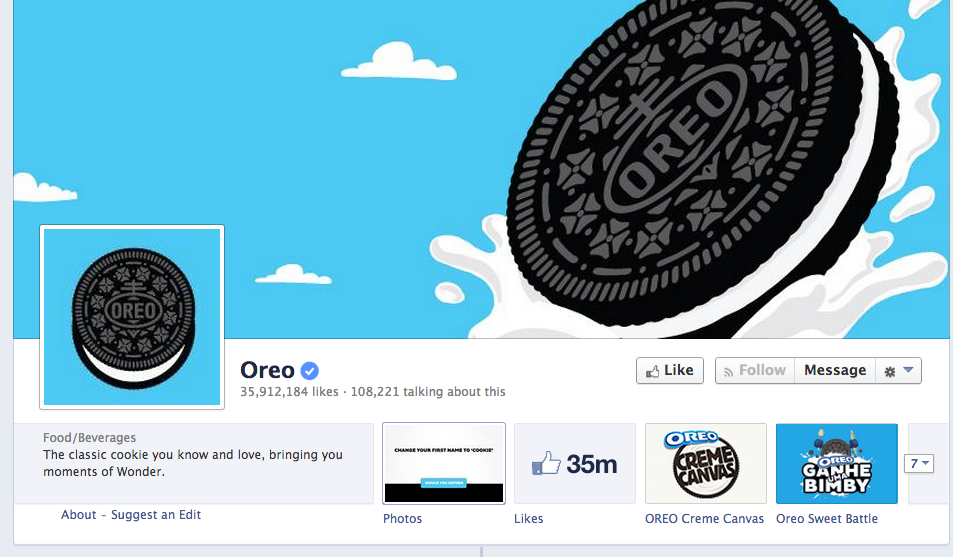Send a Message to Oreo
Viewport: 953px width, 557px height.
[x=834, y=370]
